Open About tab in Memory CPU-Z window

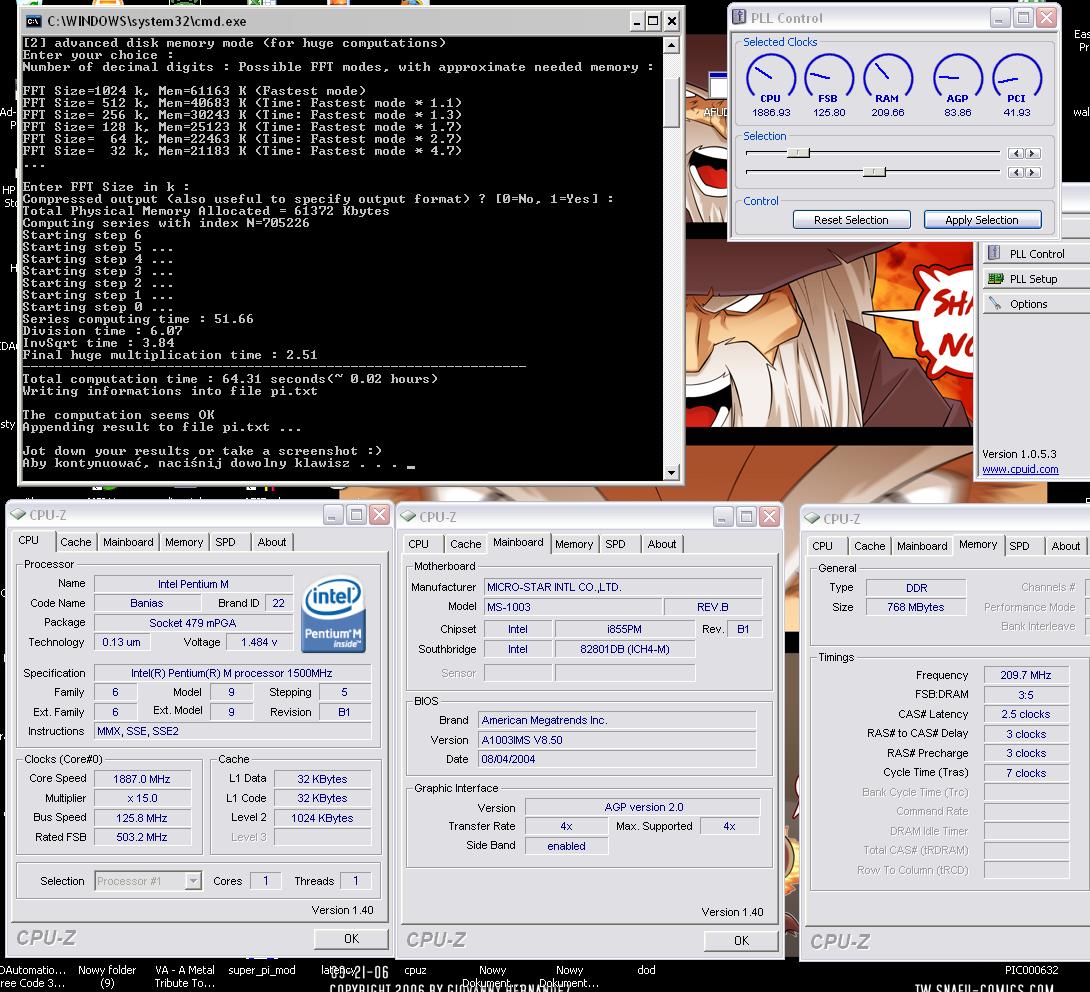(x=1065, y=546)
